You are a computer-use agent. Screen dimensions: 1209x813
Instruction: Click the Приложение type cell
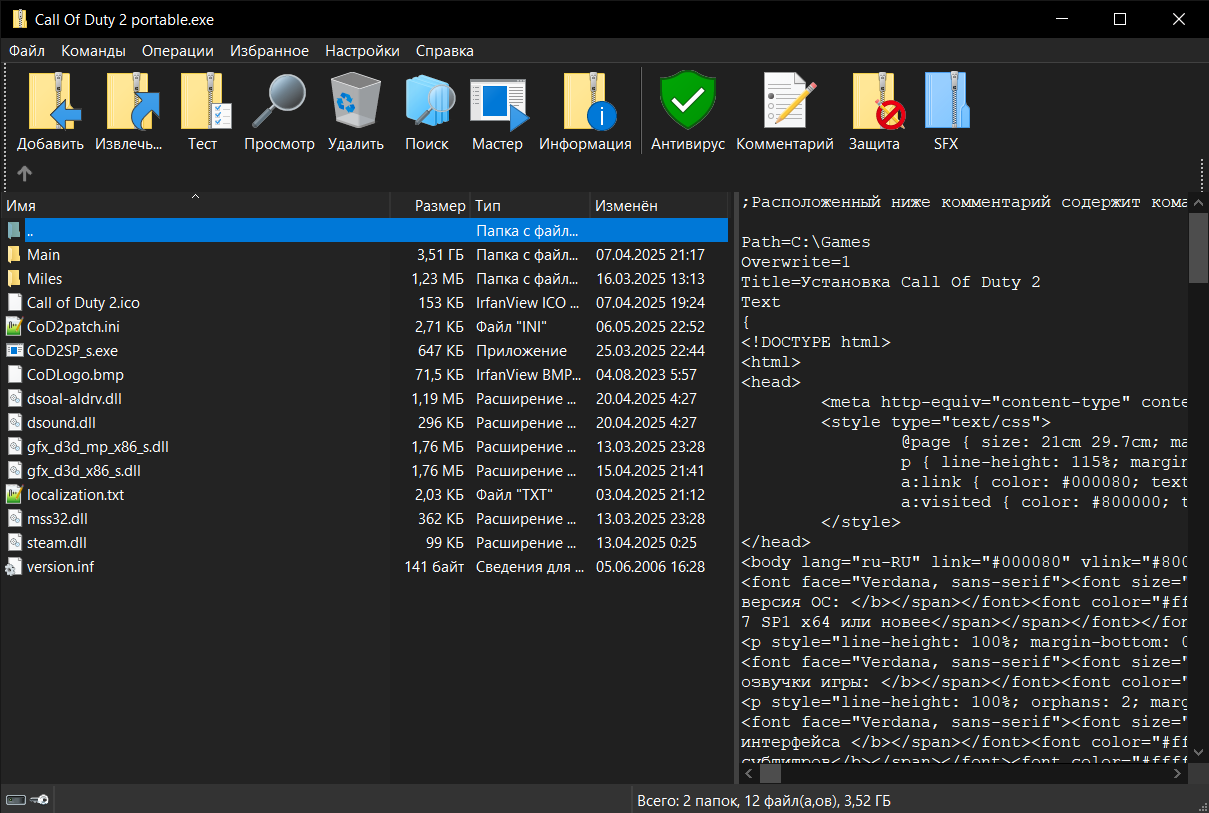click(521, 351)
